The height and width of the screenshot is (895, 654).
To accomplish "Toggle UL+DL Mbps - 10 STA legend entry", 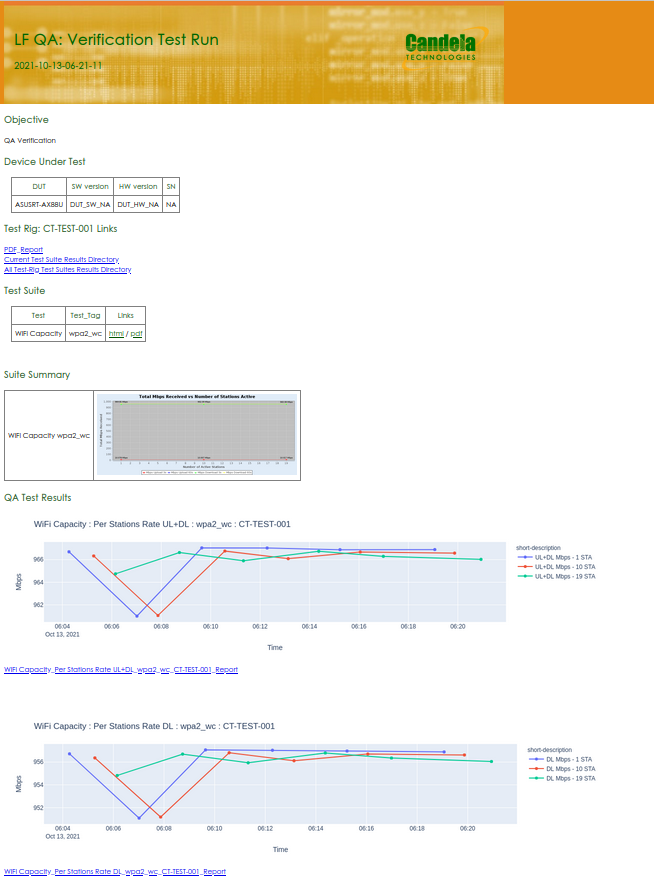I will pyautogui.click(x=556, y=567).
